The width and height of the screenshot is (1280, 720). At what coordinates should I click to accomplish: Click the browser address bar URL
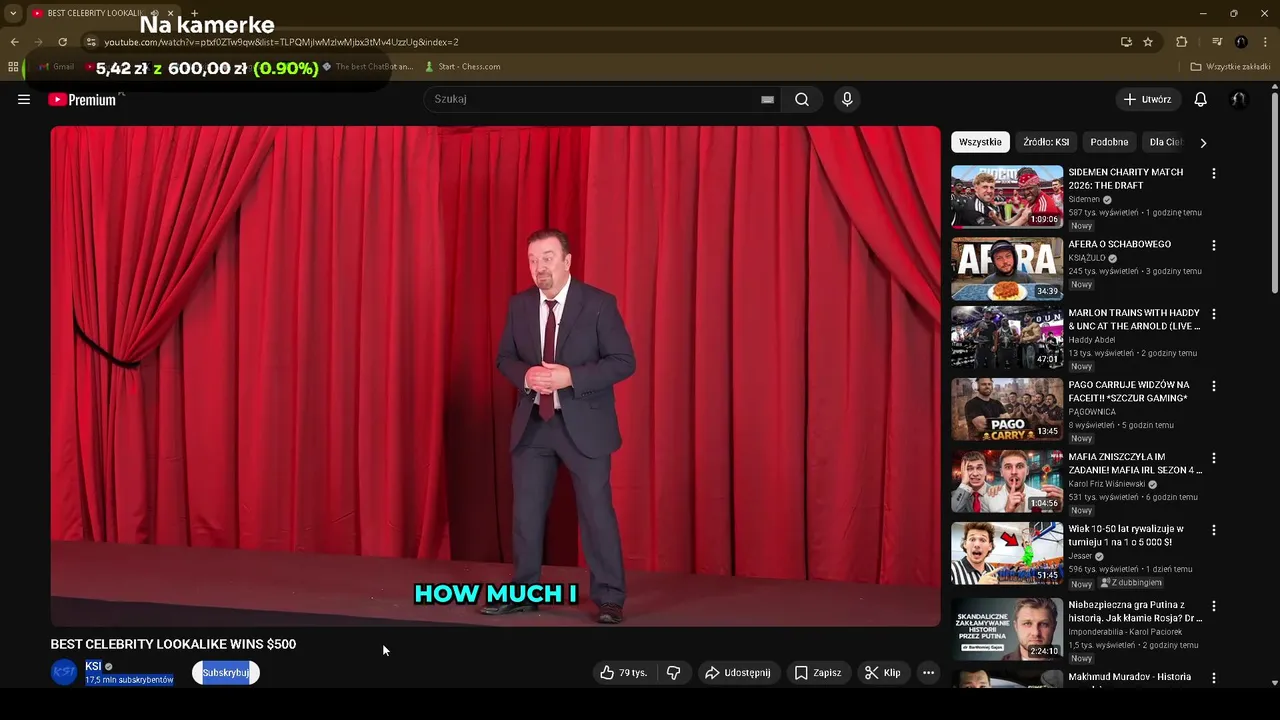pos(281,42)
